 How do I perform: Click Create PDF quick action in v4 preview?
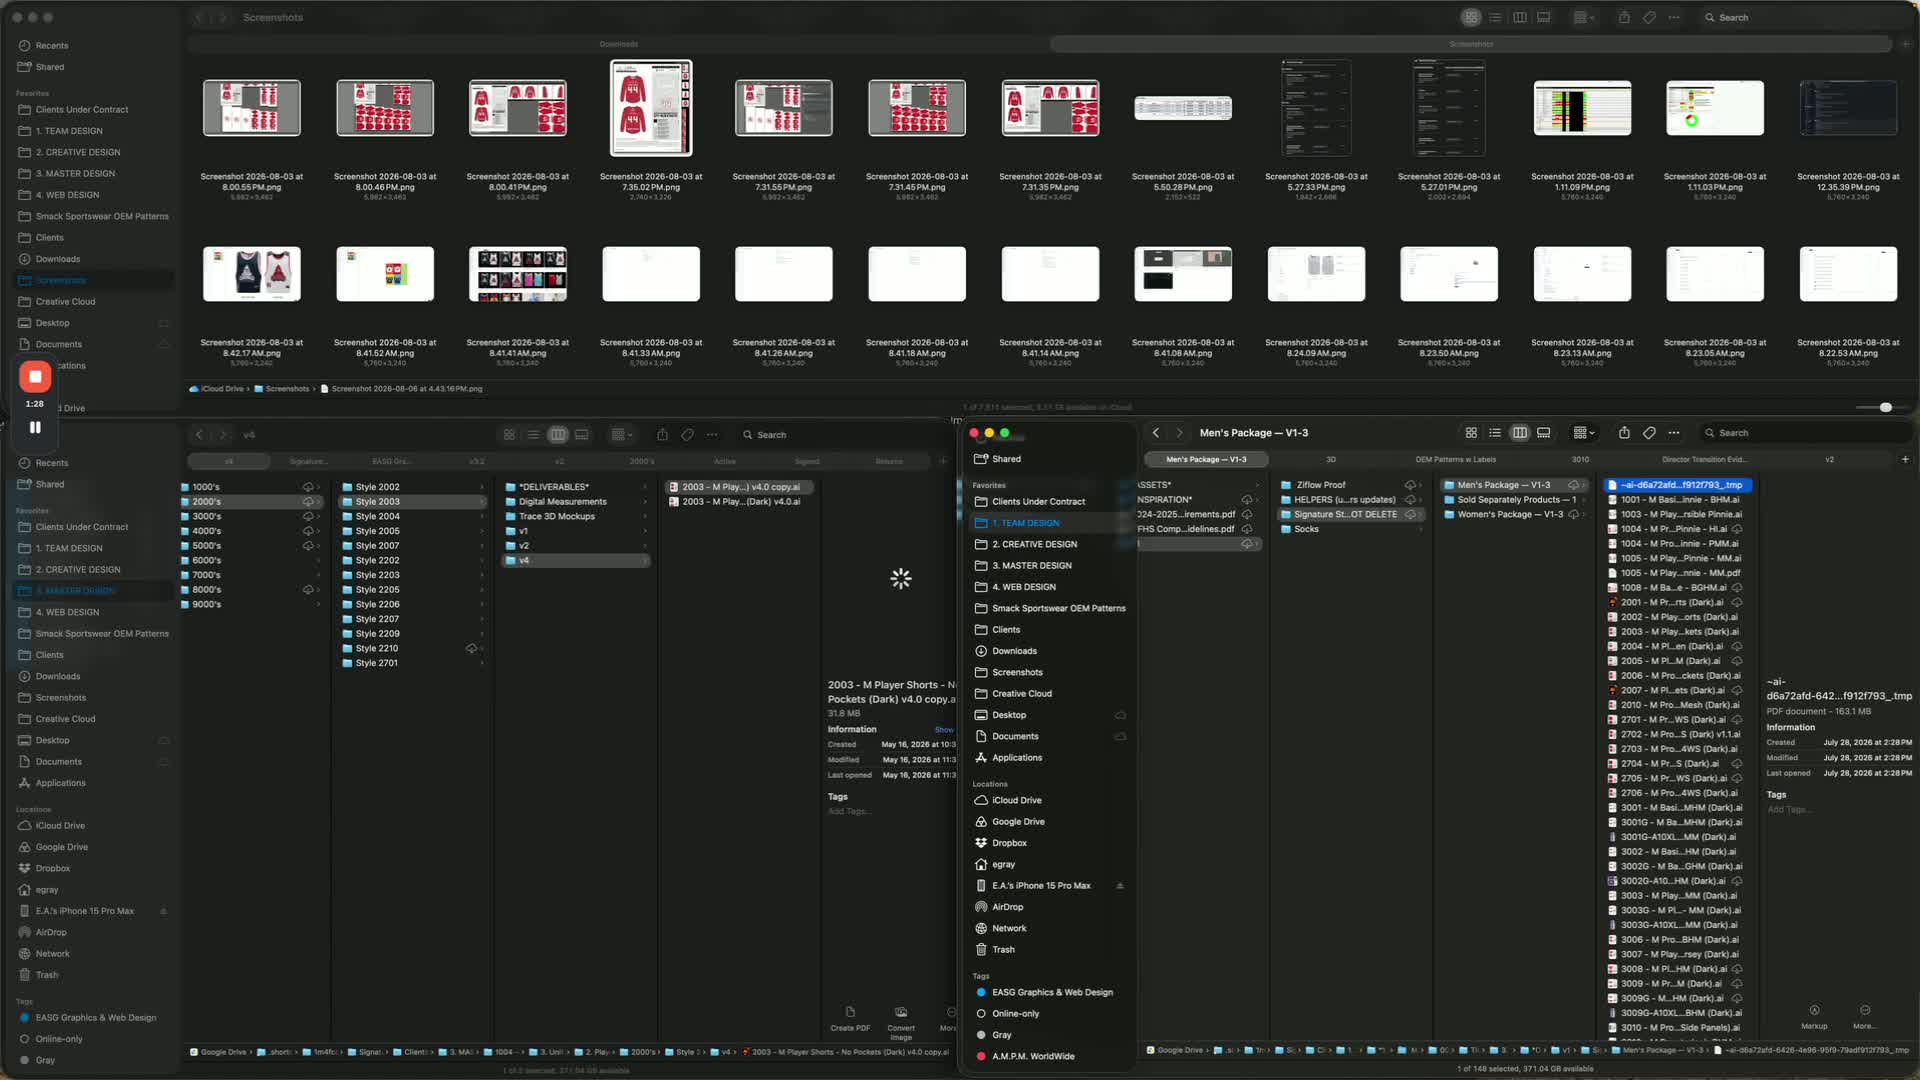850,1018
